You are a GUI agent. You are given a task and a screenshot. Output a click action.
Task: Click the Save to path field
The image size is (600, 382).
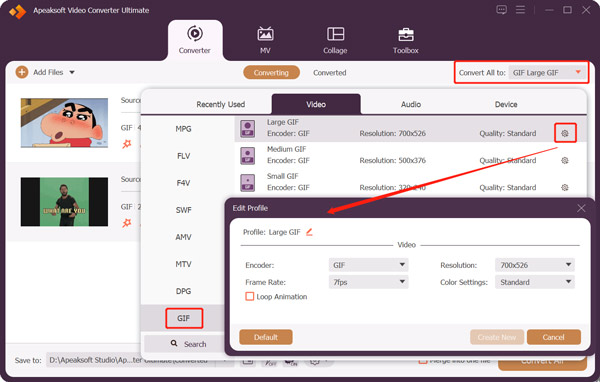tap(130, 360)
